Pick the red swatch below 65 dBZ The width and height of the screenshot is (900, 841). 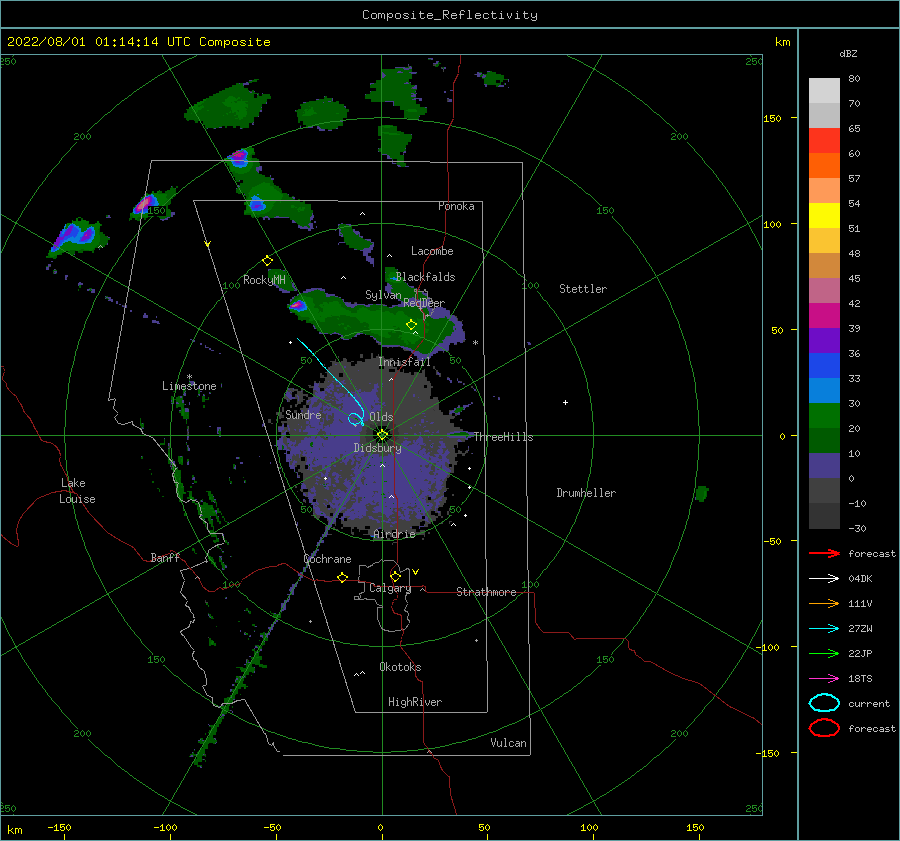824,141
